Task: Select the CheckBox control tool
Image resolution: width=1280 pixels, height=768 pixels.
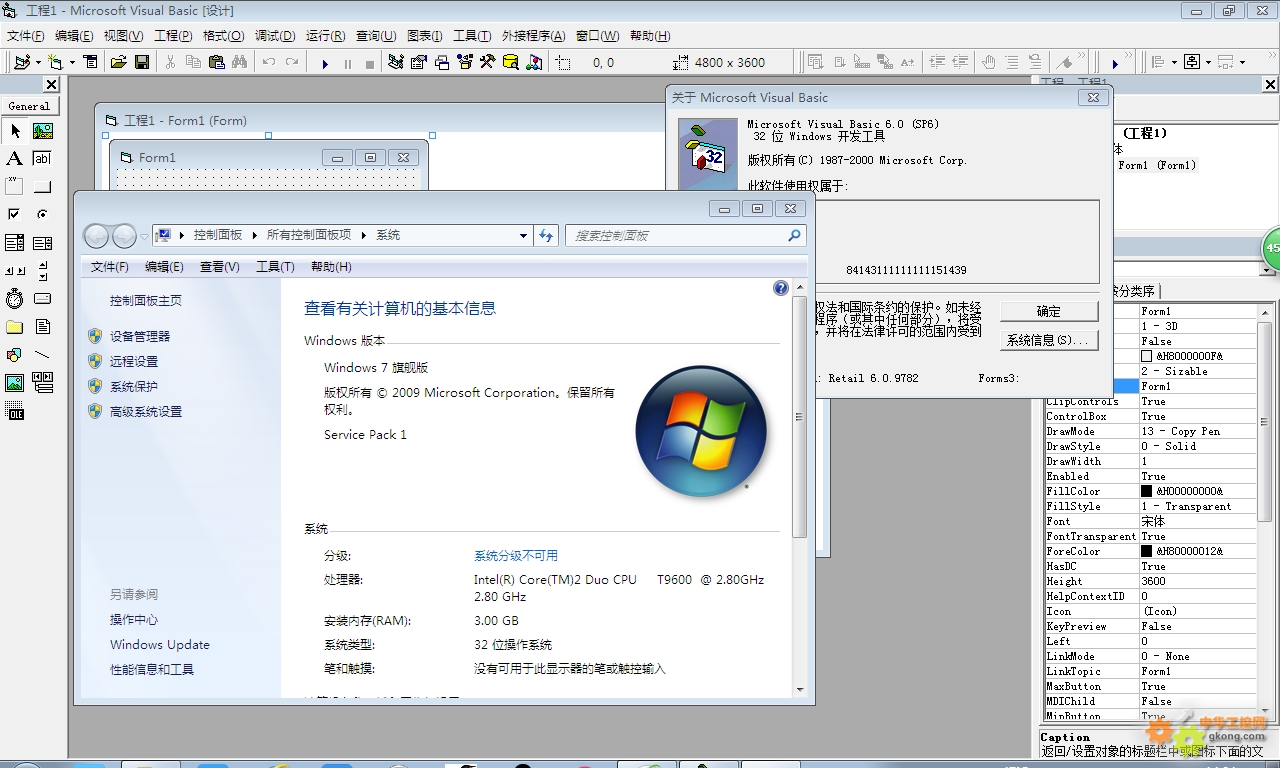Action: click(x=15, y=214)
